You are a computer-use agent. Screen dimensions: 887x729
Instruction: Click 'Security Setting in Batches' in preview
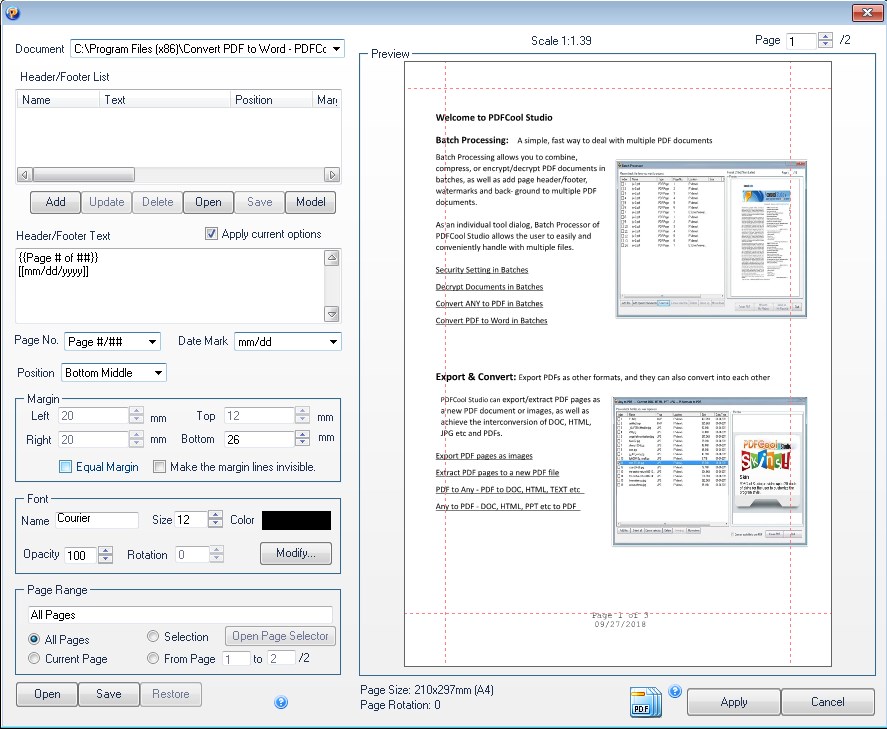tap(482, 270)
